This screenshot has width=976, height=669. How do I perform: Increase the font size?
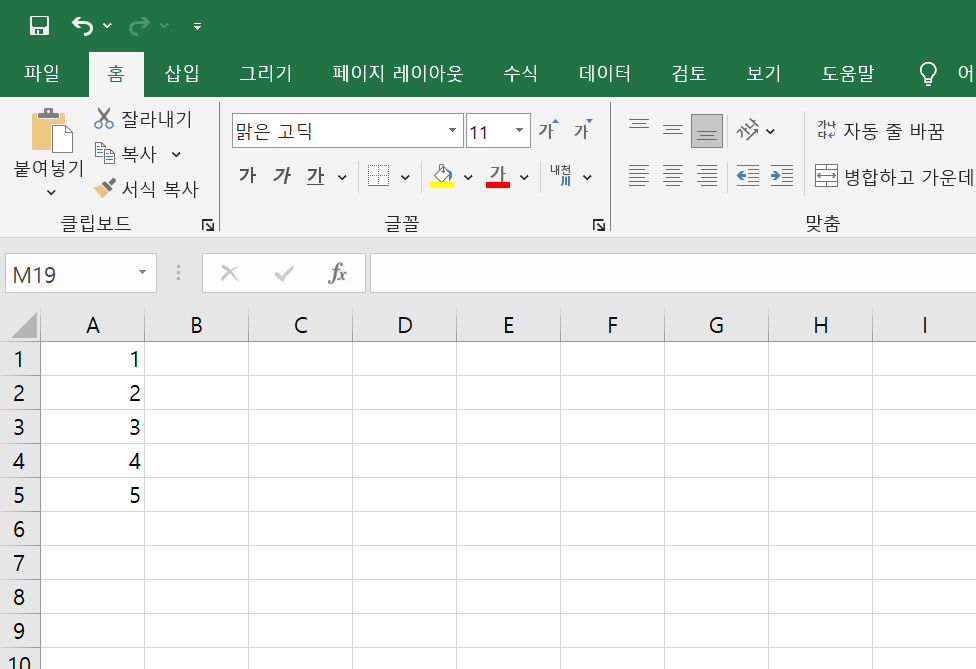pos(548,129)
